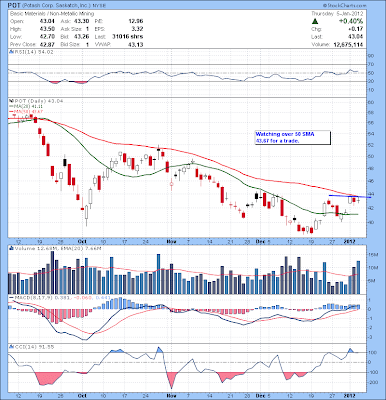Click the RSI(14) panel legend icon
This screenshot has width=386, height=400.
[x=11, y=52]
